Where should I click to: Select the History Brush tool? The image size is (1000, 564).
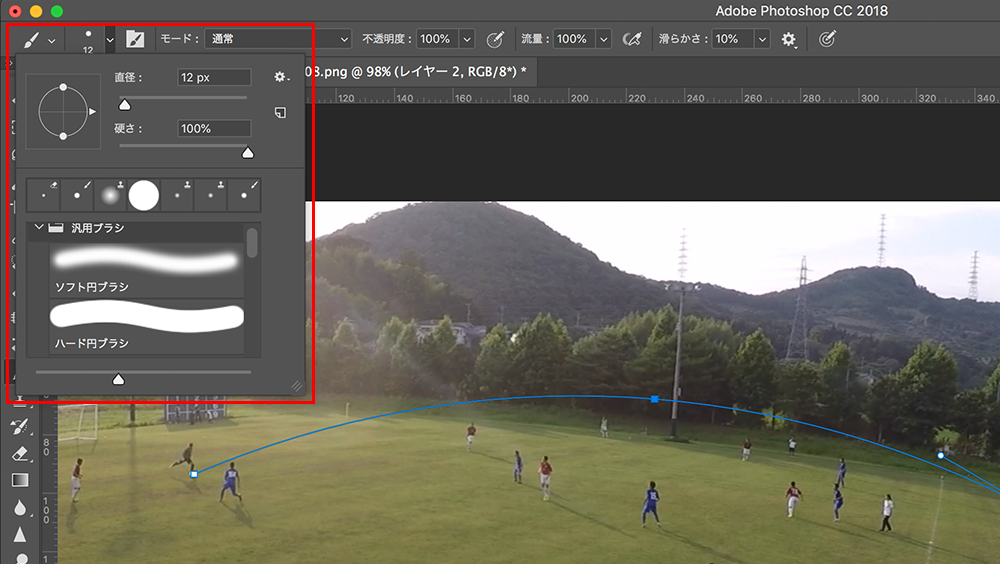point(20,427)
